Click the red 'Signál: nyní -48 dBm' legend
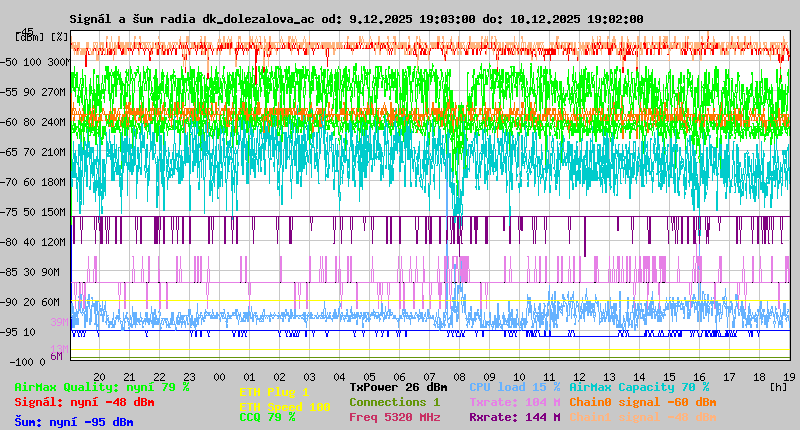Screen dimensions: 800x430 (x=84, y=402)
